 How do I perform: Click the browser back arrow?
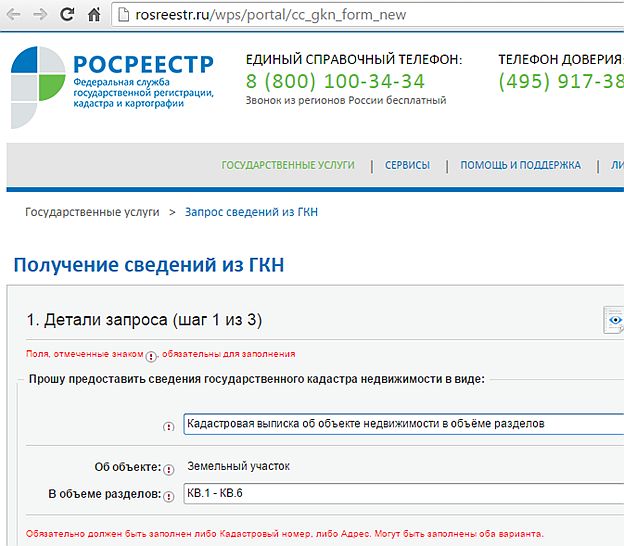(x=13, y=15)
